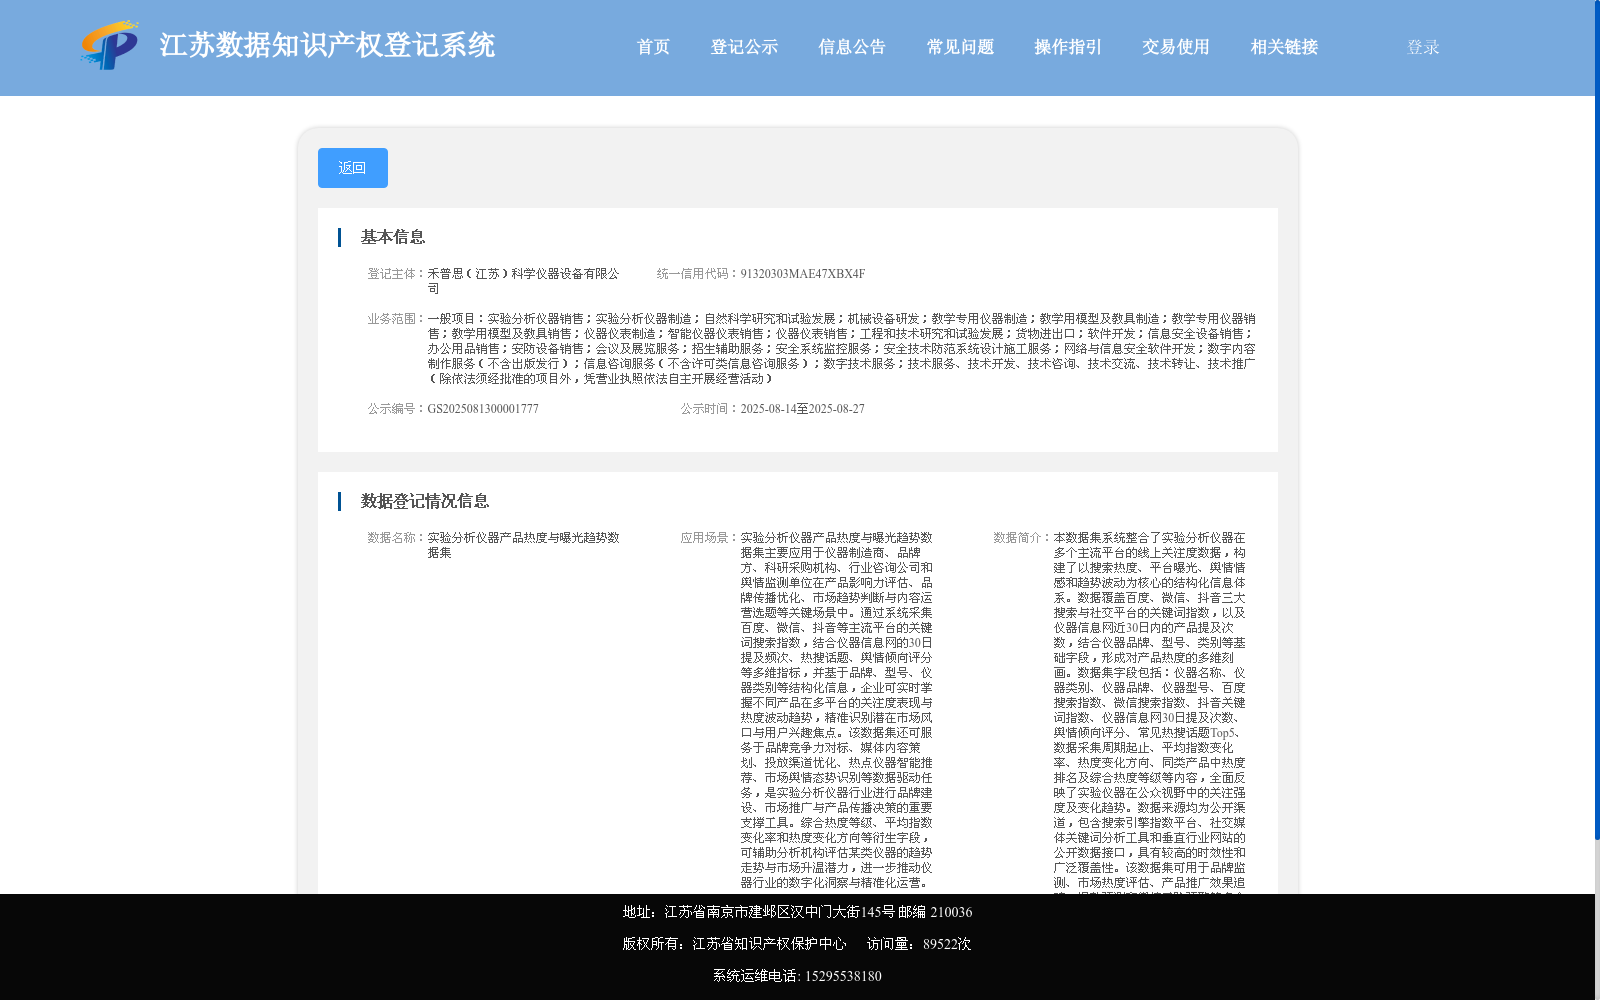This screenshot has height=1000, width=1600.
Task: Click the site title 江苏数据知识产权登记系统
Action: [x=327, y=45]
